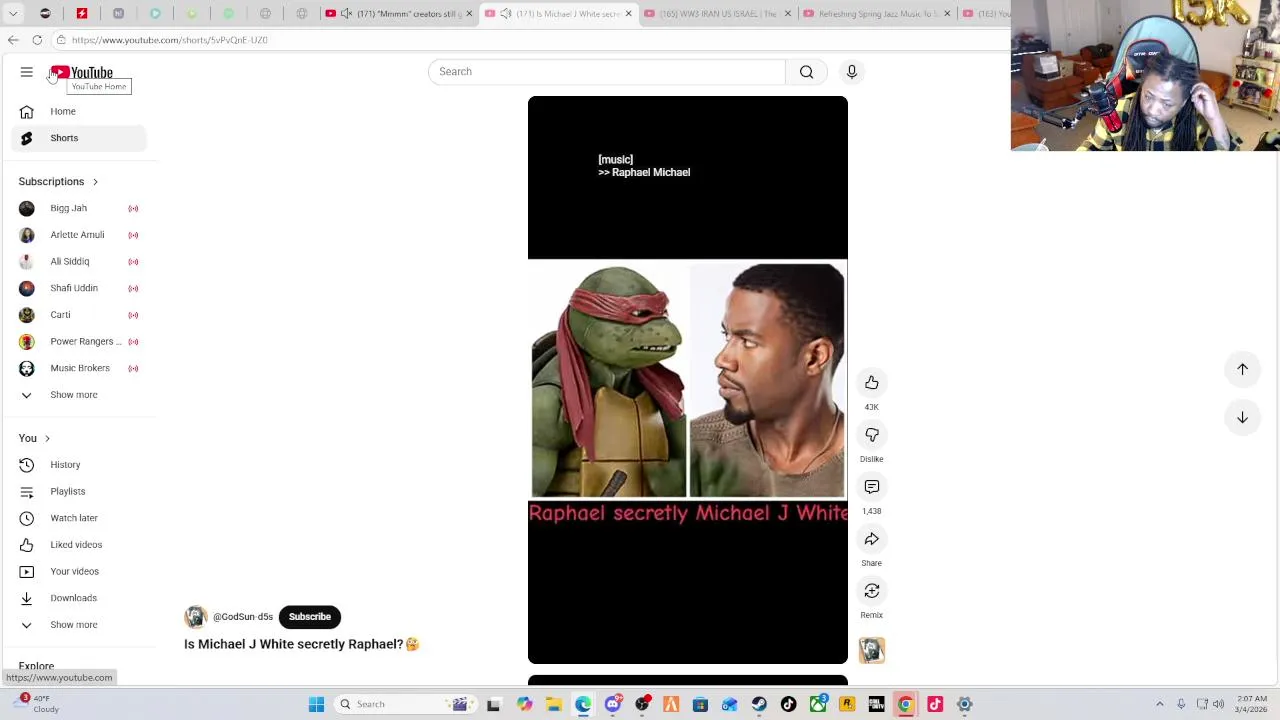Click the YouTube search field
The width and height of the screenshot is (1280, 720).
[607, 72]
